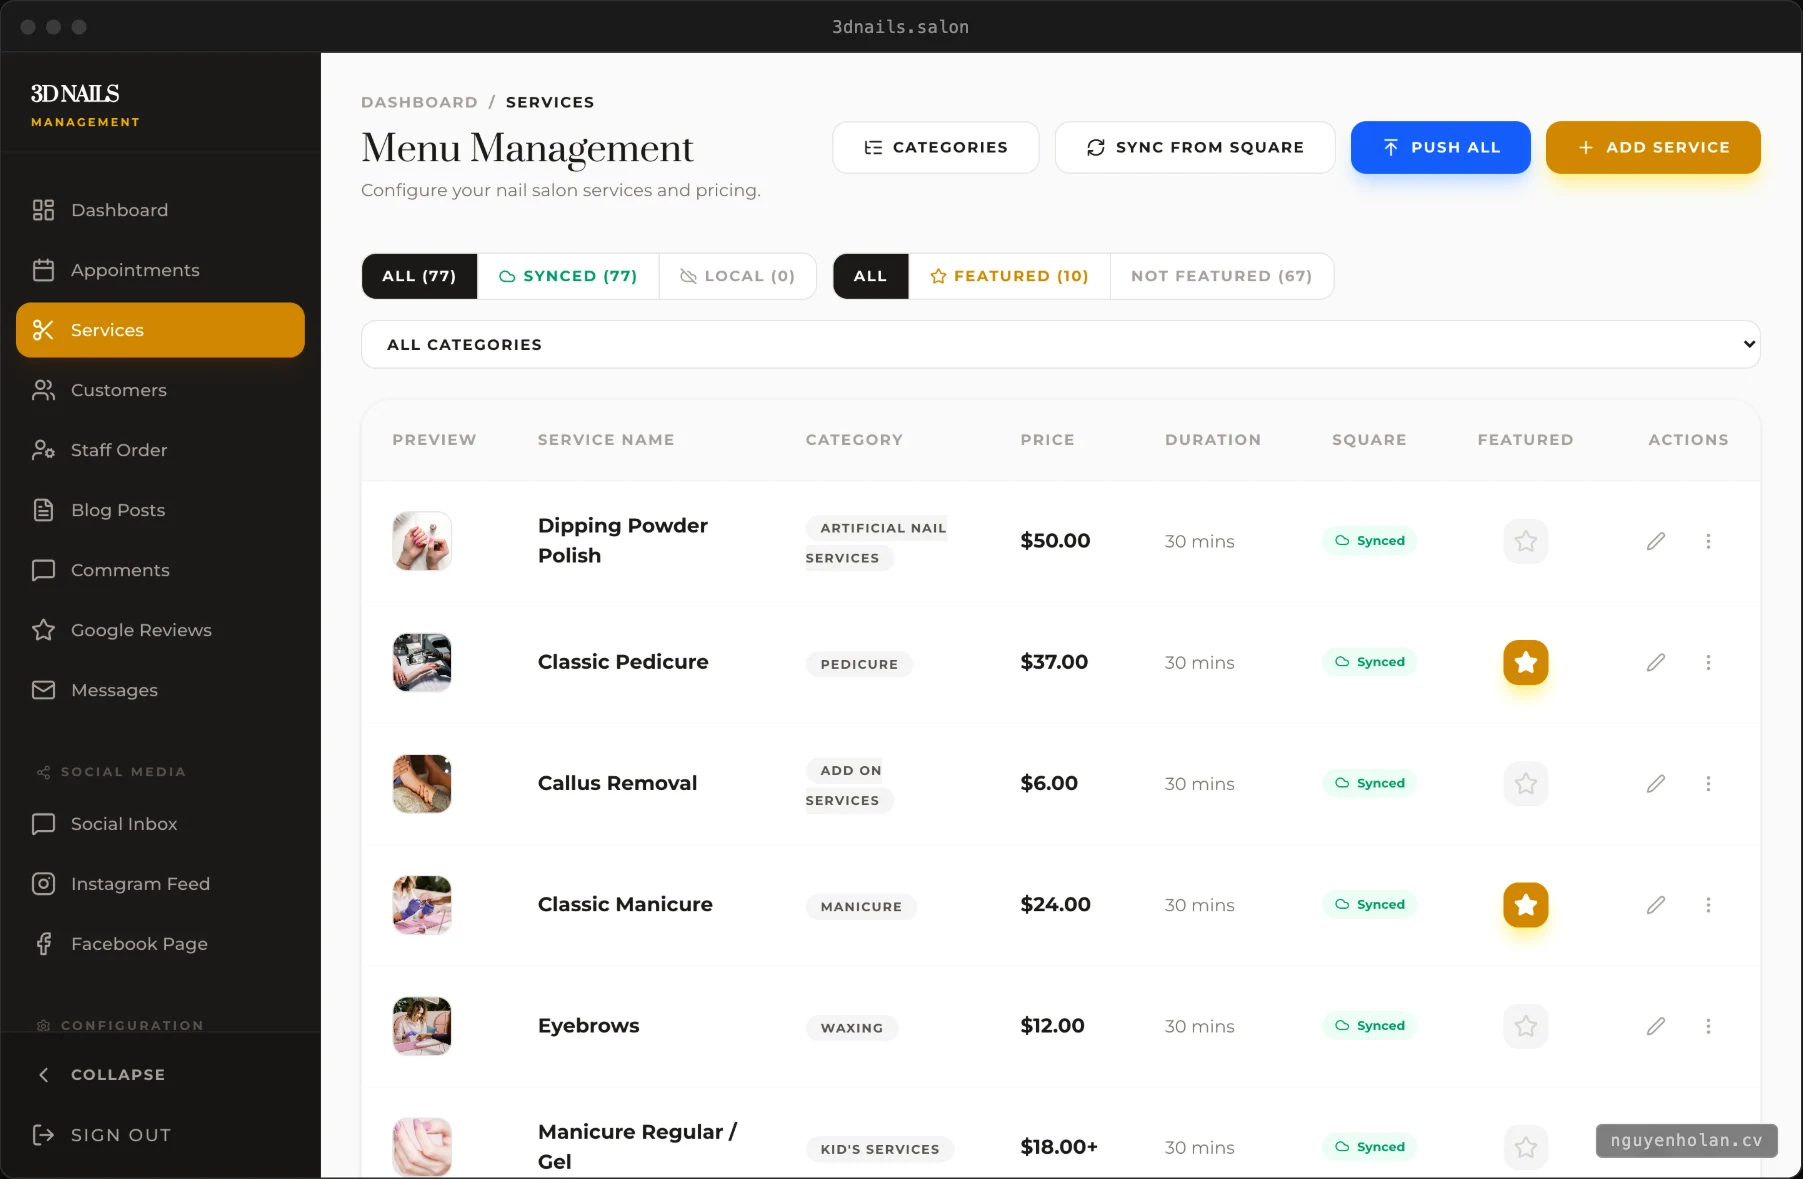Show Not Featured (67) services

(1221, 276)
